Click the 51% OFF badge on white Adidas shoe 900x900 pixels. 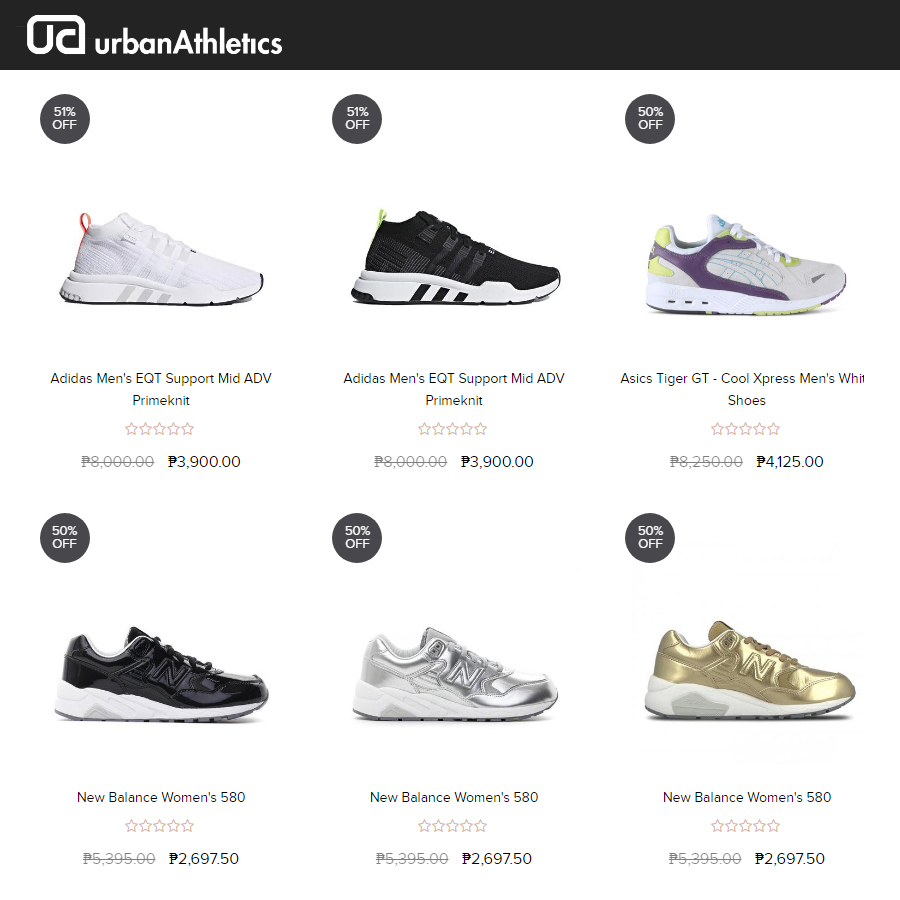(65, 119)
